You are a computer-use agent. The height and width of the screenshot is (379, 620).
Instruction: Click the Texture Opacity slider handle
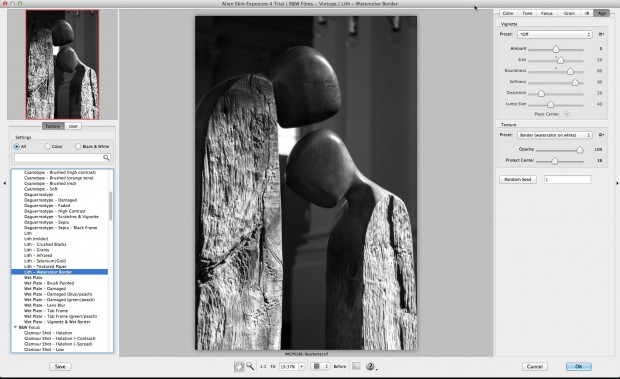pyautogui.click(x=580, y=150)
